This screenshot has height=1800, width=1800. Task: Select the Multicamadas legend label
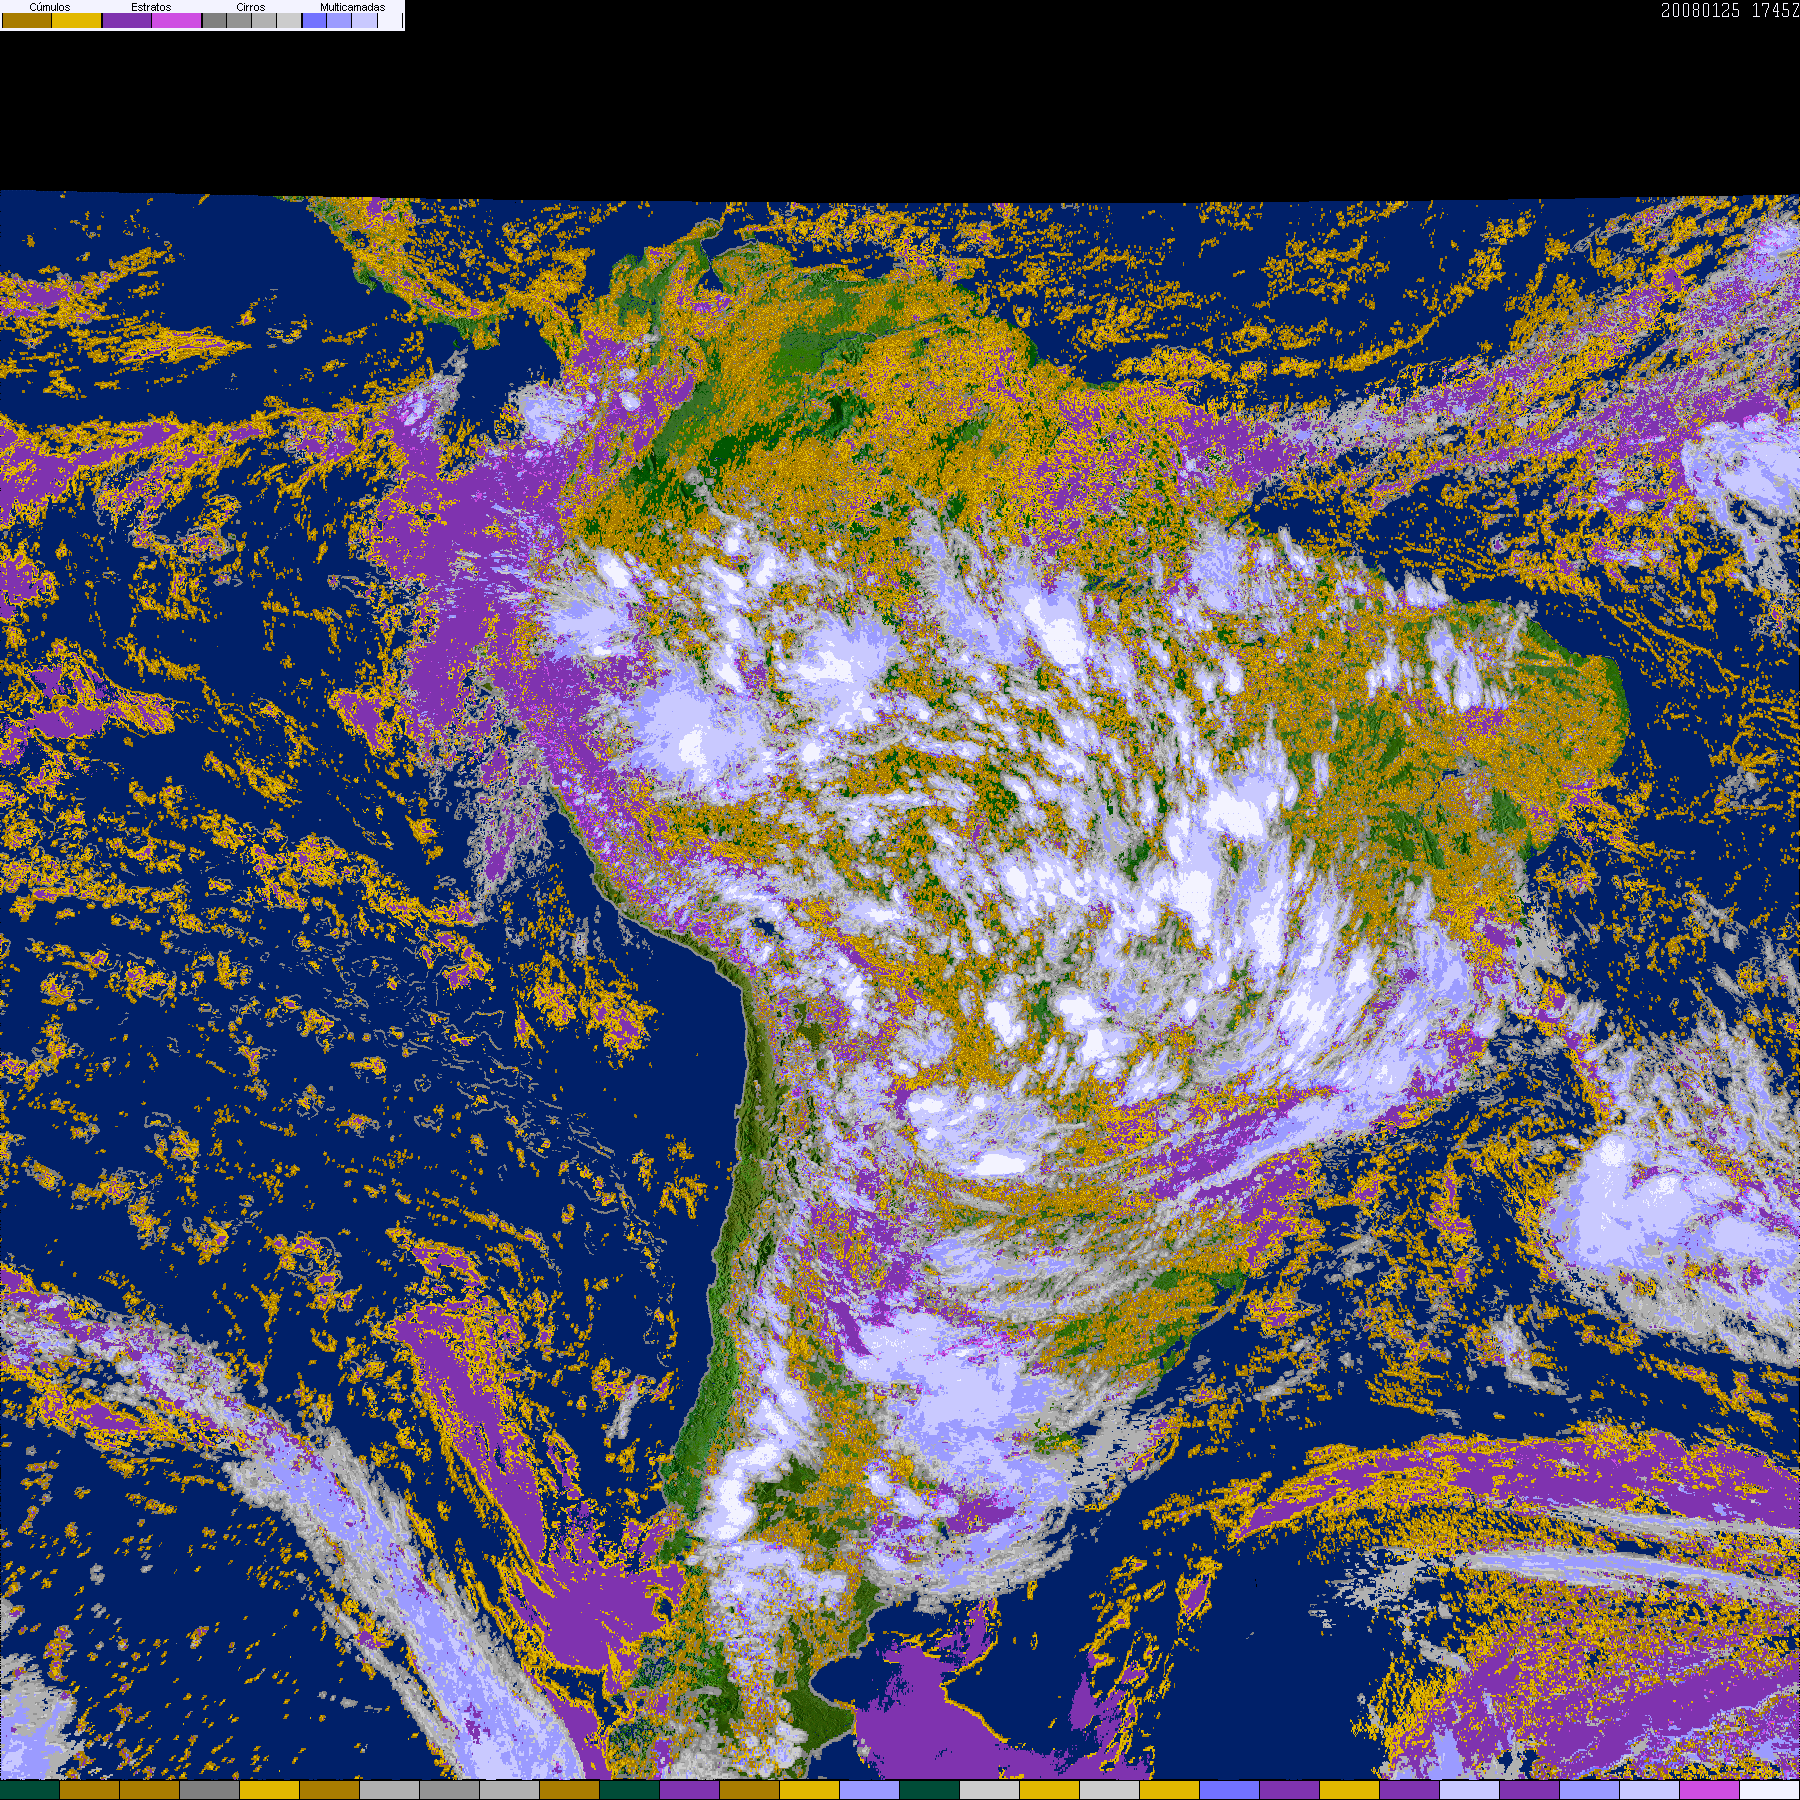coord(352,7)
